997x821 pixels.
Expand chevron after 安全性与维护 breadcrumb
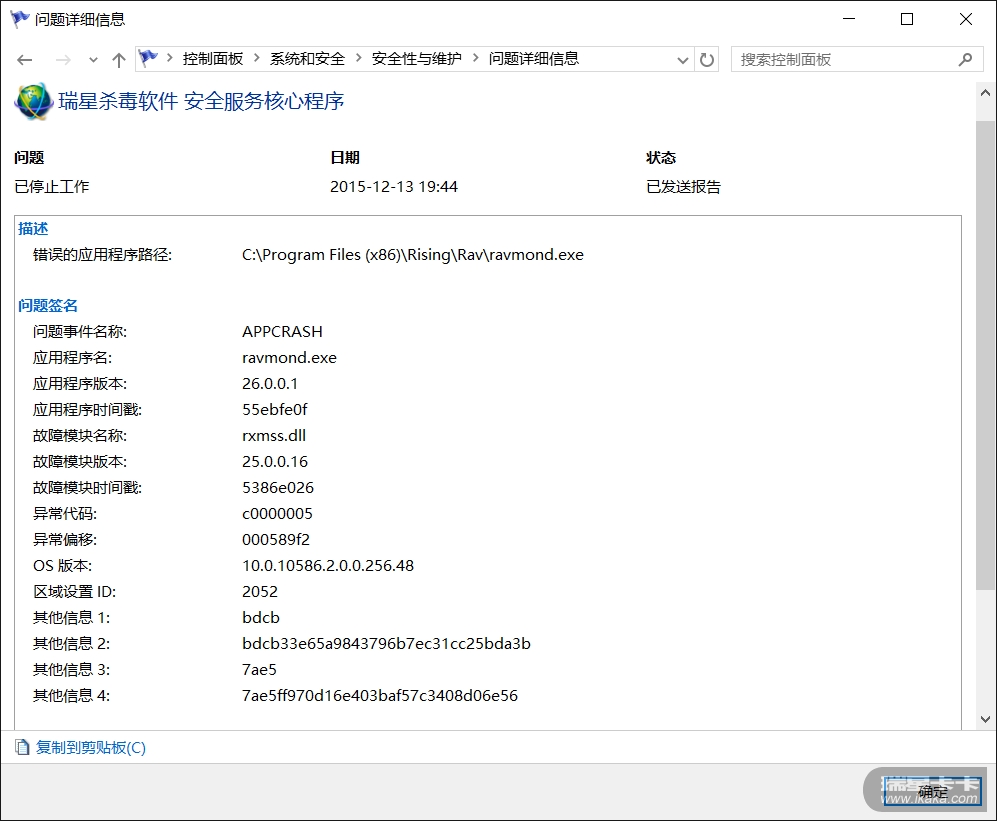[476, 59]
